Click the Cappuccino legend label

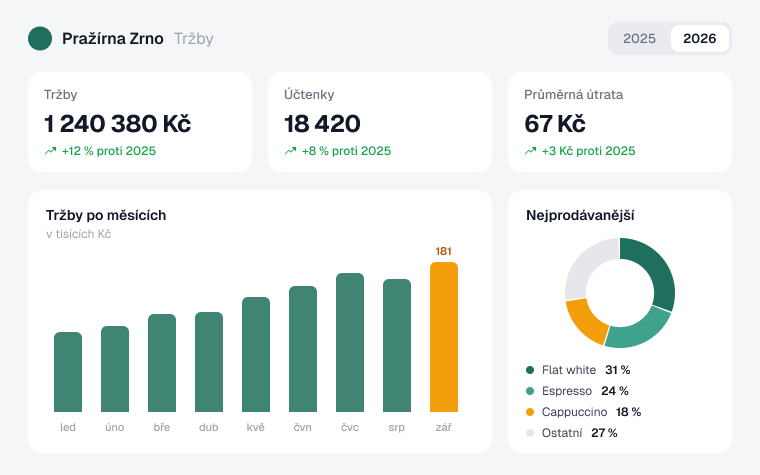pos(574,412)
